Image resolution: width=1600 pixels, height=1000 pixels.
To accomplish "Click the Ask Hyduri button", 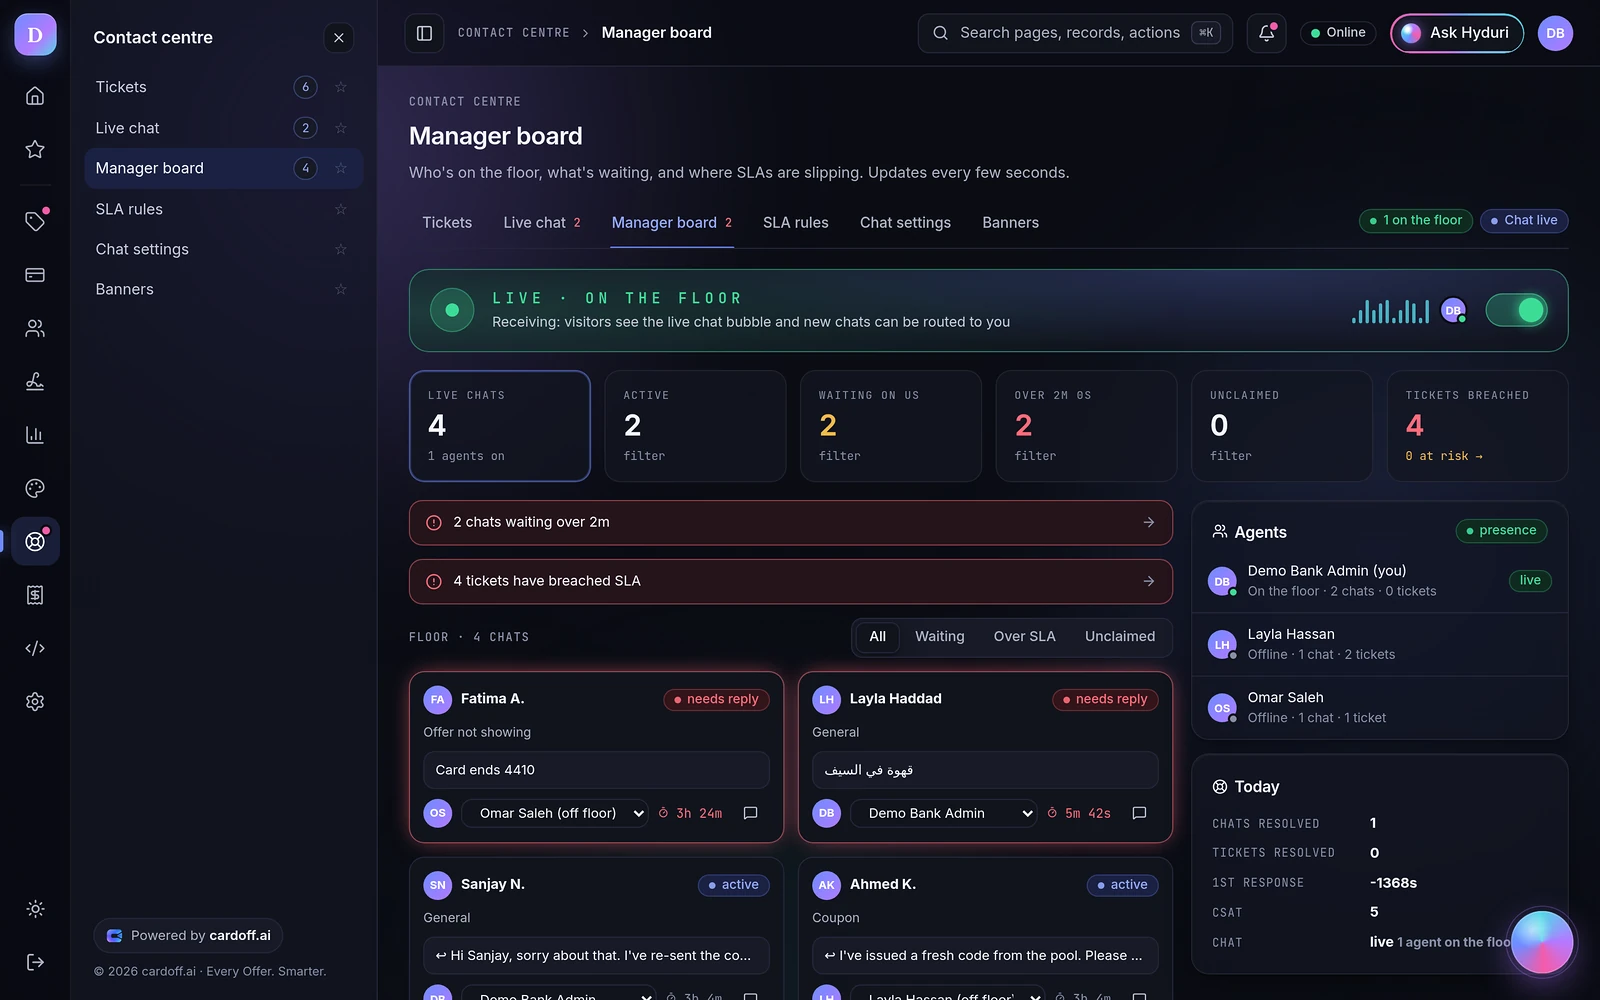I will point(1457,33).
